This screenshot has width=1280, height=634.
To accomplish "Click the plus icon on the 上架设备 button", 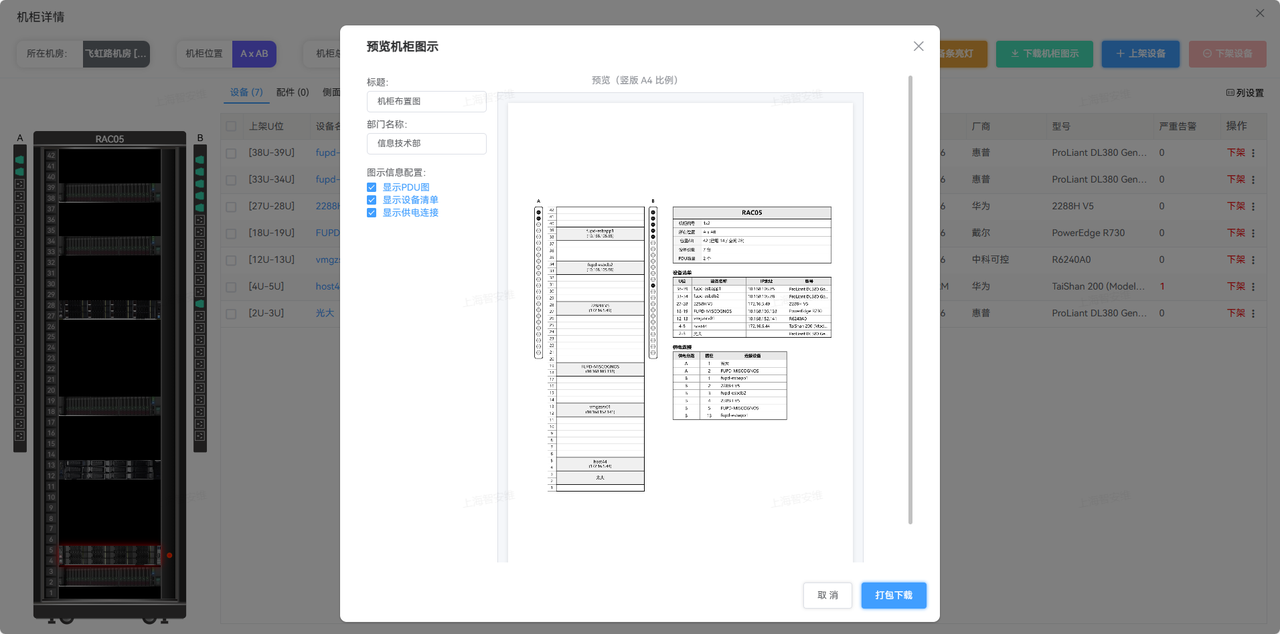I will [1120, 54].
